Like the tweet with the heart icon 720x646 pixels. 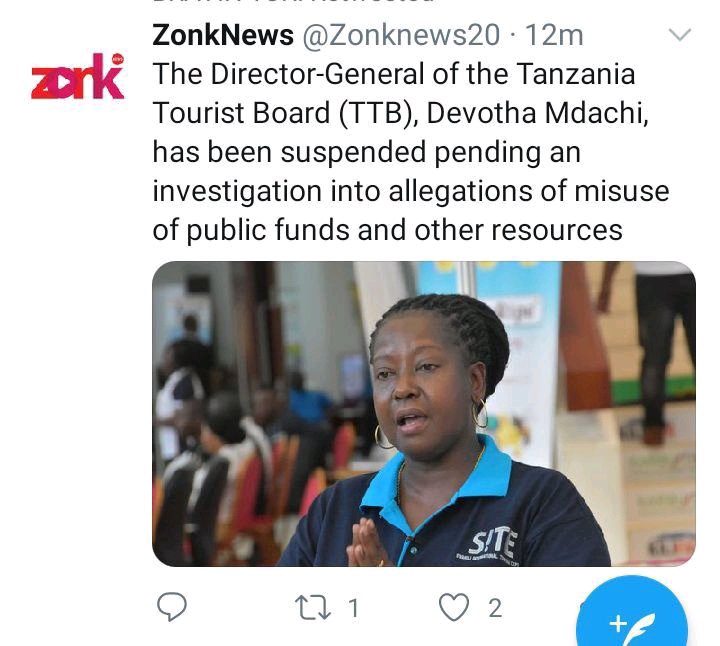click(454, 607)
